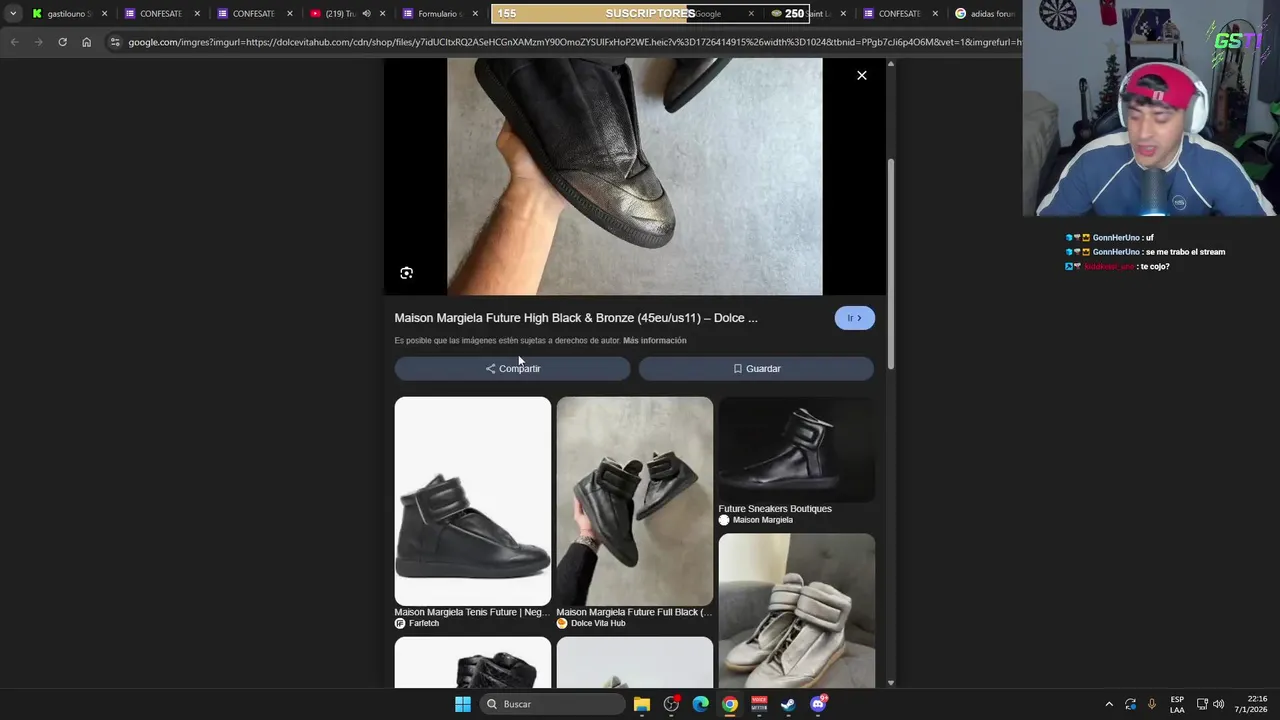Close the (219) YouTube tab

tap(382, 14)
